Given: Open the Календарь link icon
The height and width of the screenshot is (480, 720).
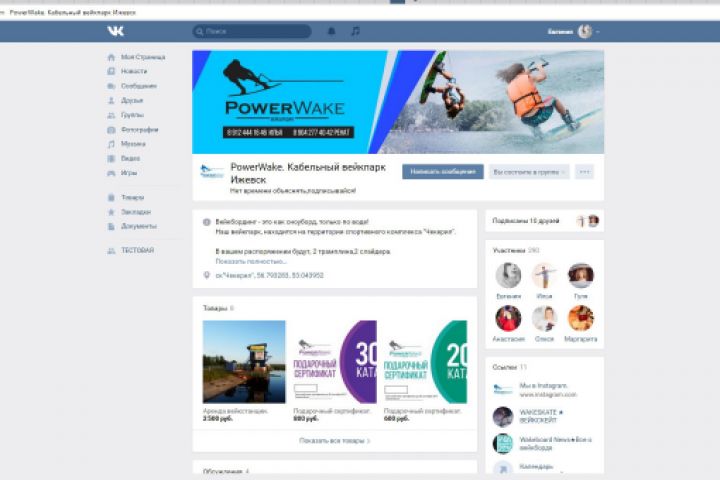Looking at the screenshot, I should tap(503, 469).
